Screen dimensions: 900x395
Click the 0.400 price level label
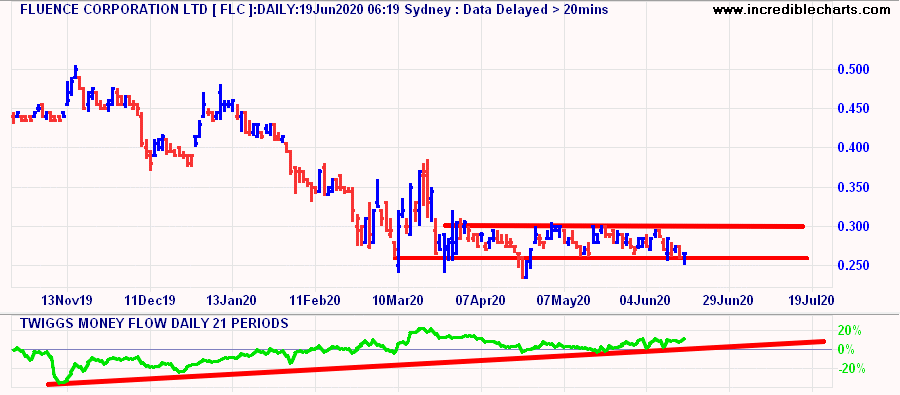coord(854,148)
